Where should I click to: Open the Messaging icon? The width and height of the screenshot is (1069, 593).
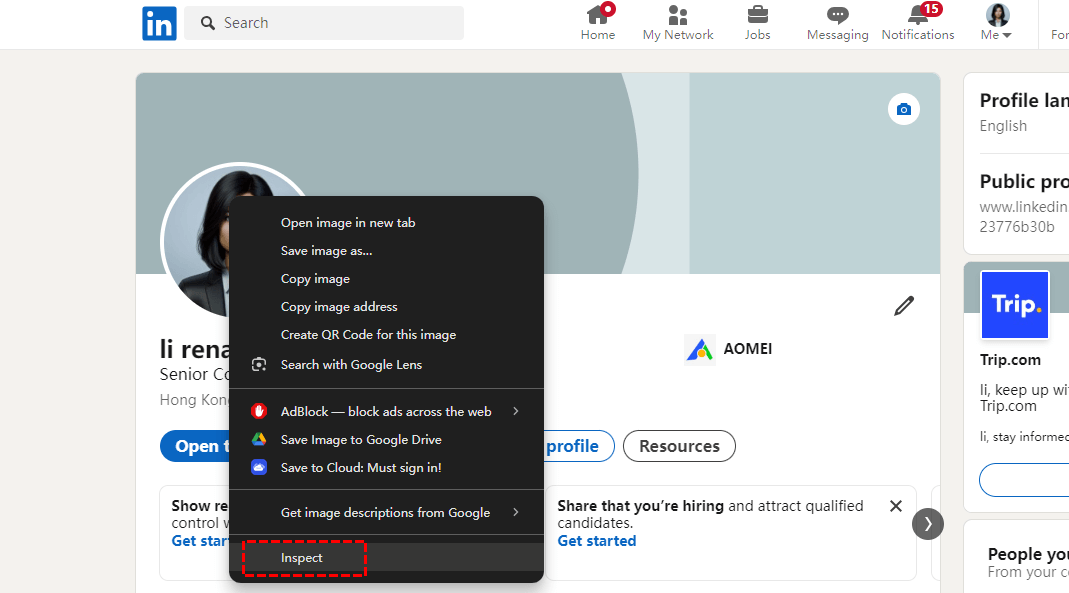(837, 15)
